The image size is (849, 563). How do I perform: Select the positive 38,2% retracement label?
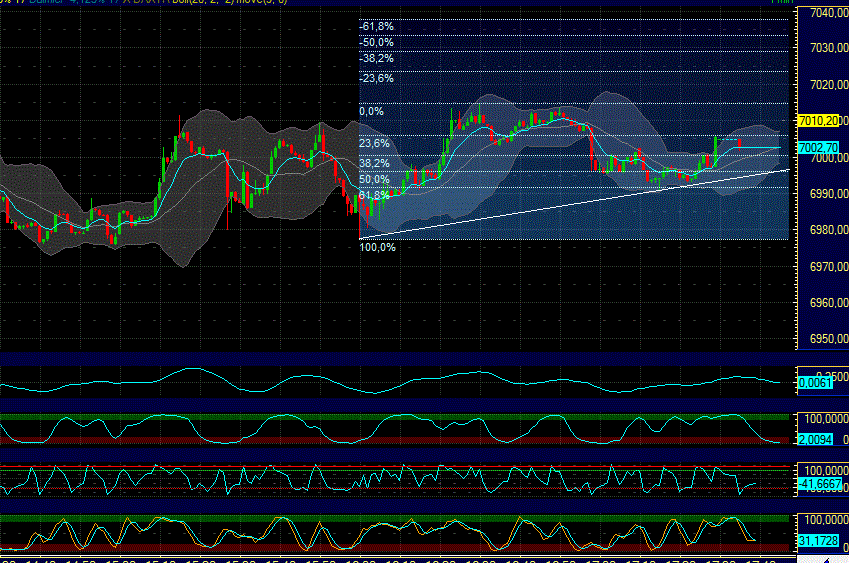click(x=374, y=163)
